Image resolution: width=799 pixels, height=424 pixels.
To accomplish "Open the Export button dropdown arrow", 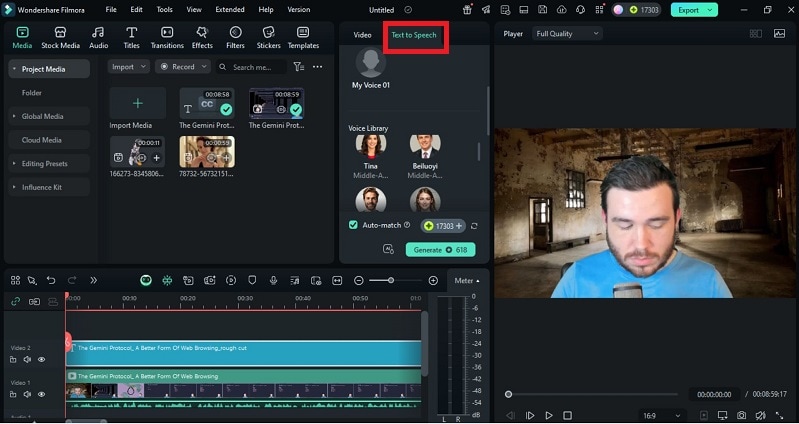I will (x=710, y=10).
